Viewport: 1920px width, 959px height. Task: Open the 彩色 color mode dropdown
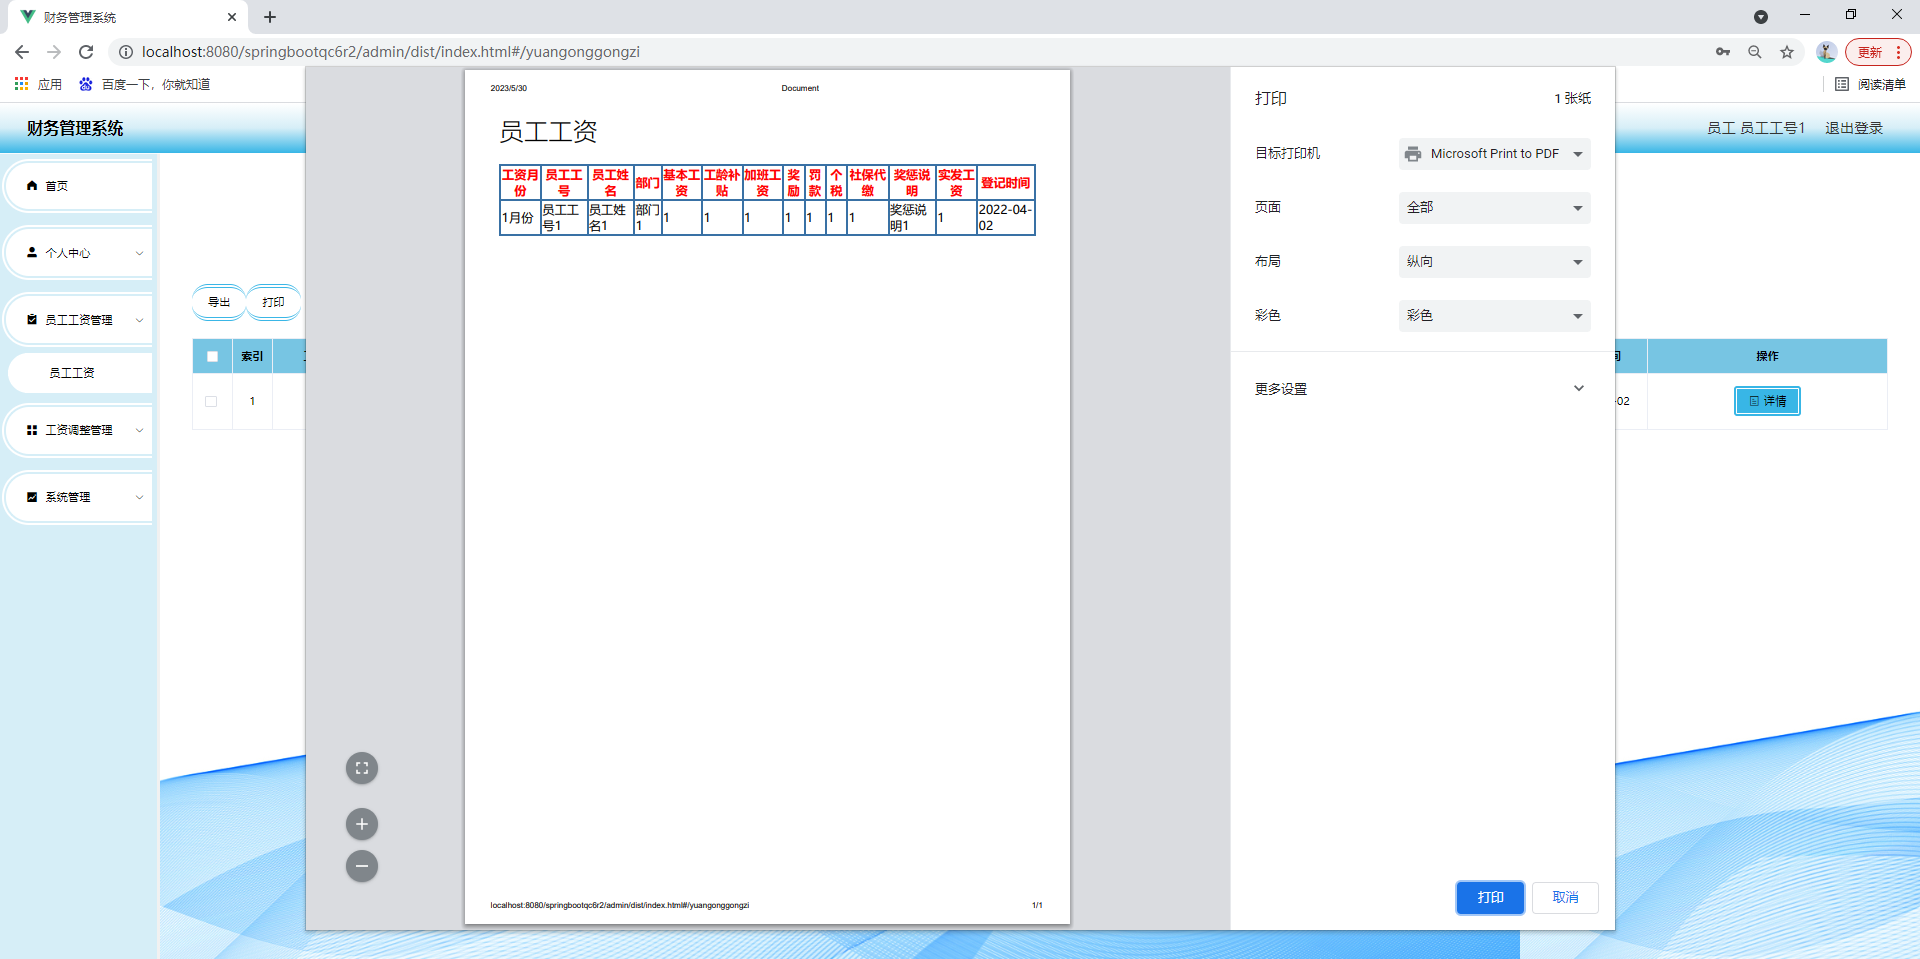1494,316
